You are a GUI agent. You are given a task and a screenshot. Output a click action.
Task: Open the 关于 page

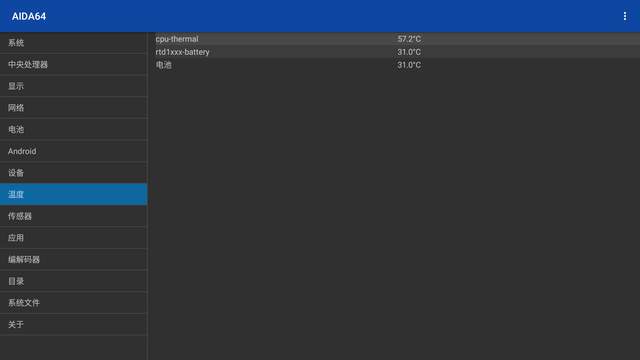(x=73, y=324)
